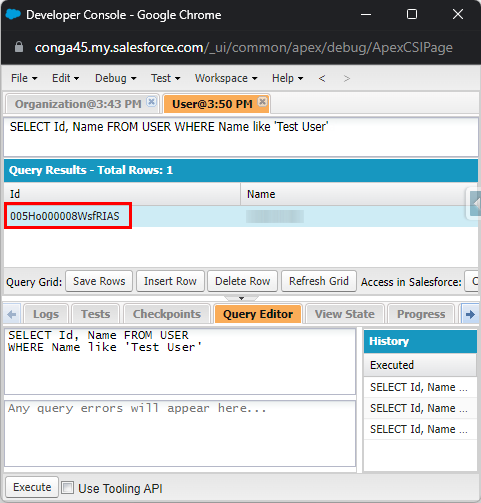Click the Delete Row button

point(242,281)
